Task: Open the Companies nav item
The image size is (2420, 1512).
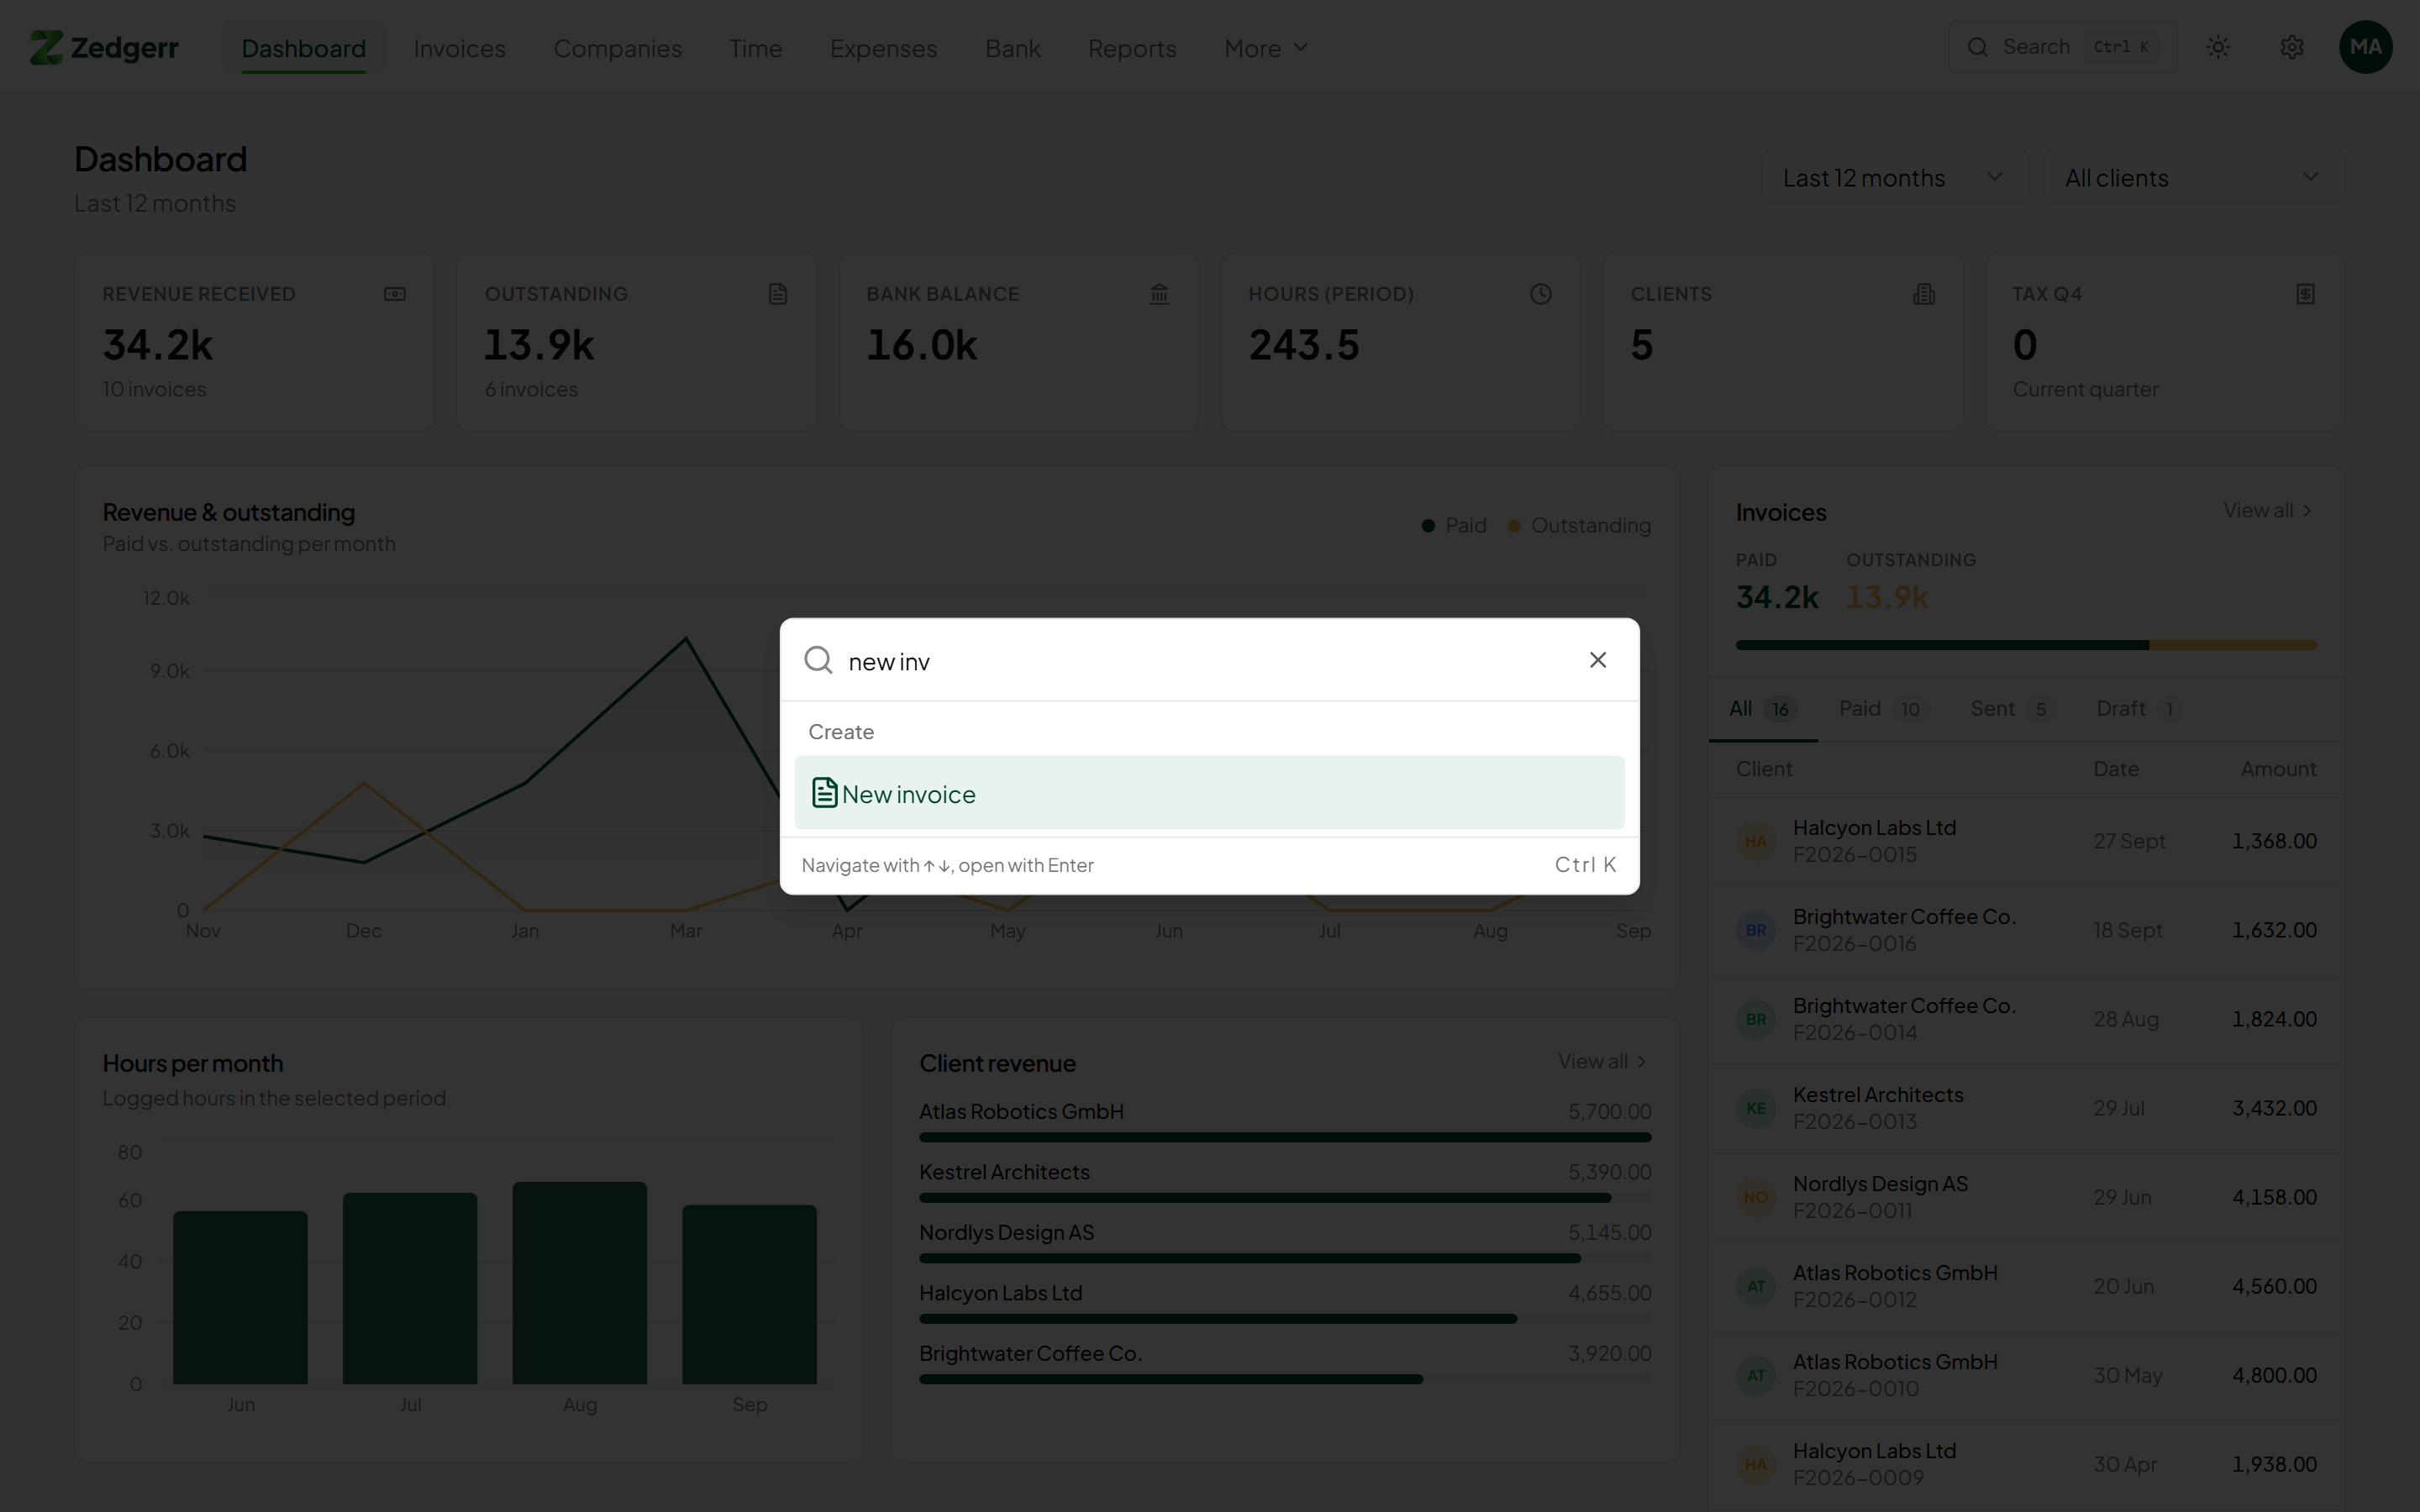Action: coord(618,48)
